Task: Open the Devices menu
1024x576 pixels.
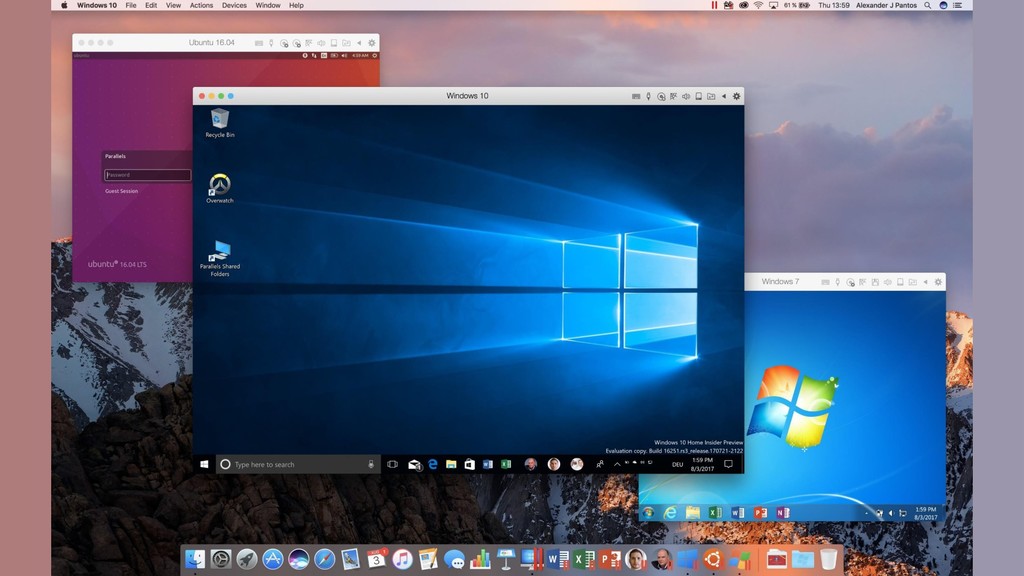Action: (234, 5)
